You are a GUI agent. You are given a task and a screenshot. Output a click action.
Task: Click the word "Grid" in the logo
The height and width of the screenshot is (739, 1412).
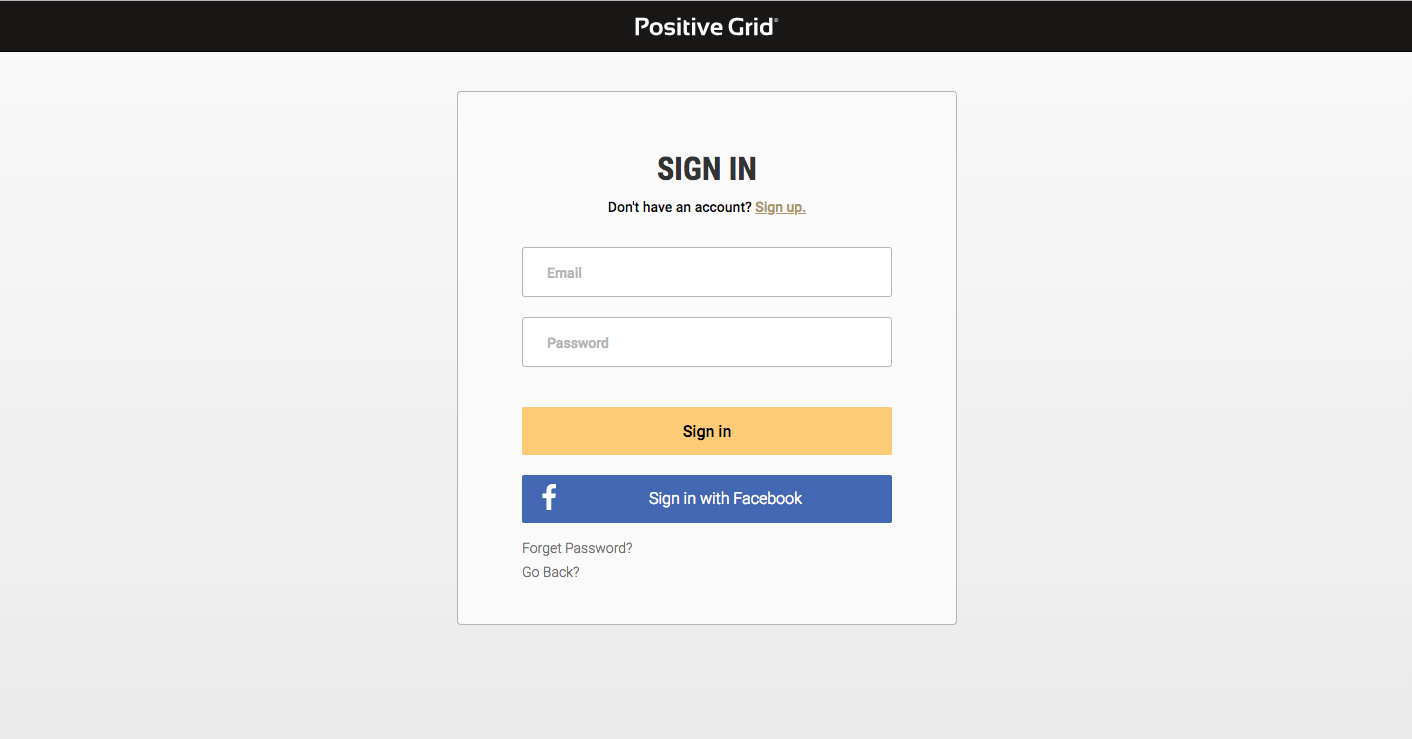[750, 27]
